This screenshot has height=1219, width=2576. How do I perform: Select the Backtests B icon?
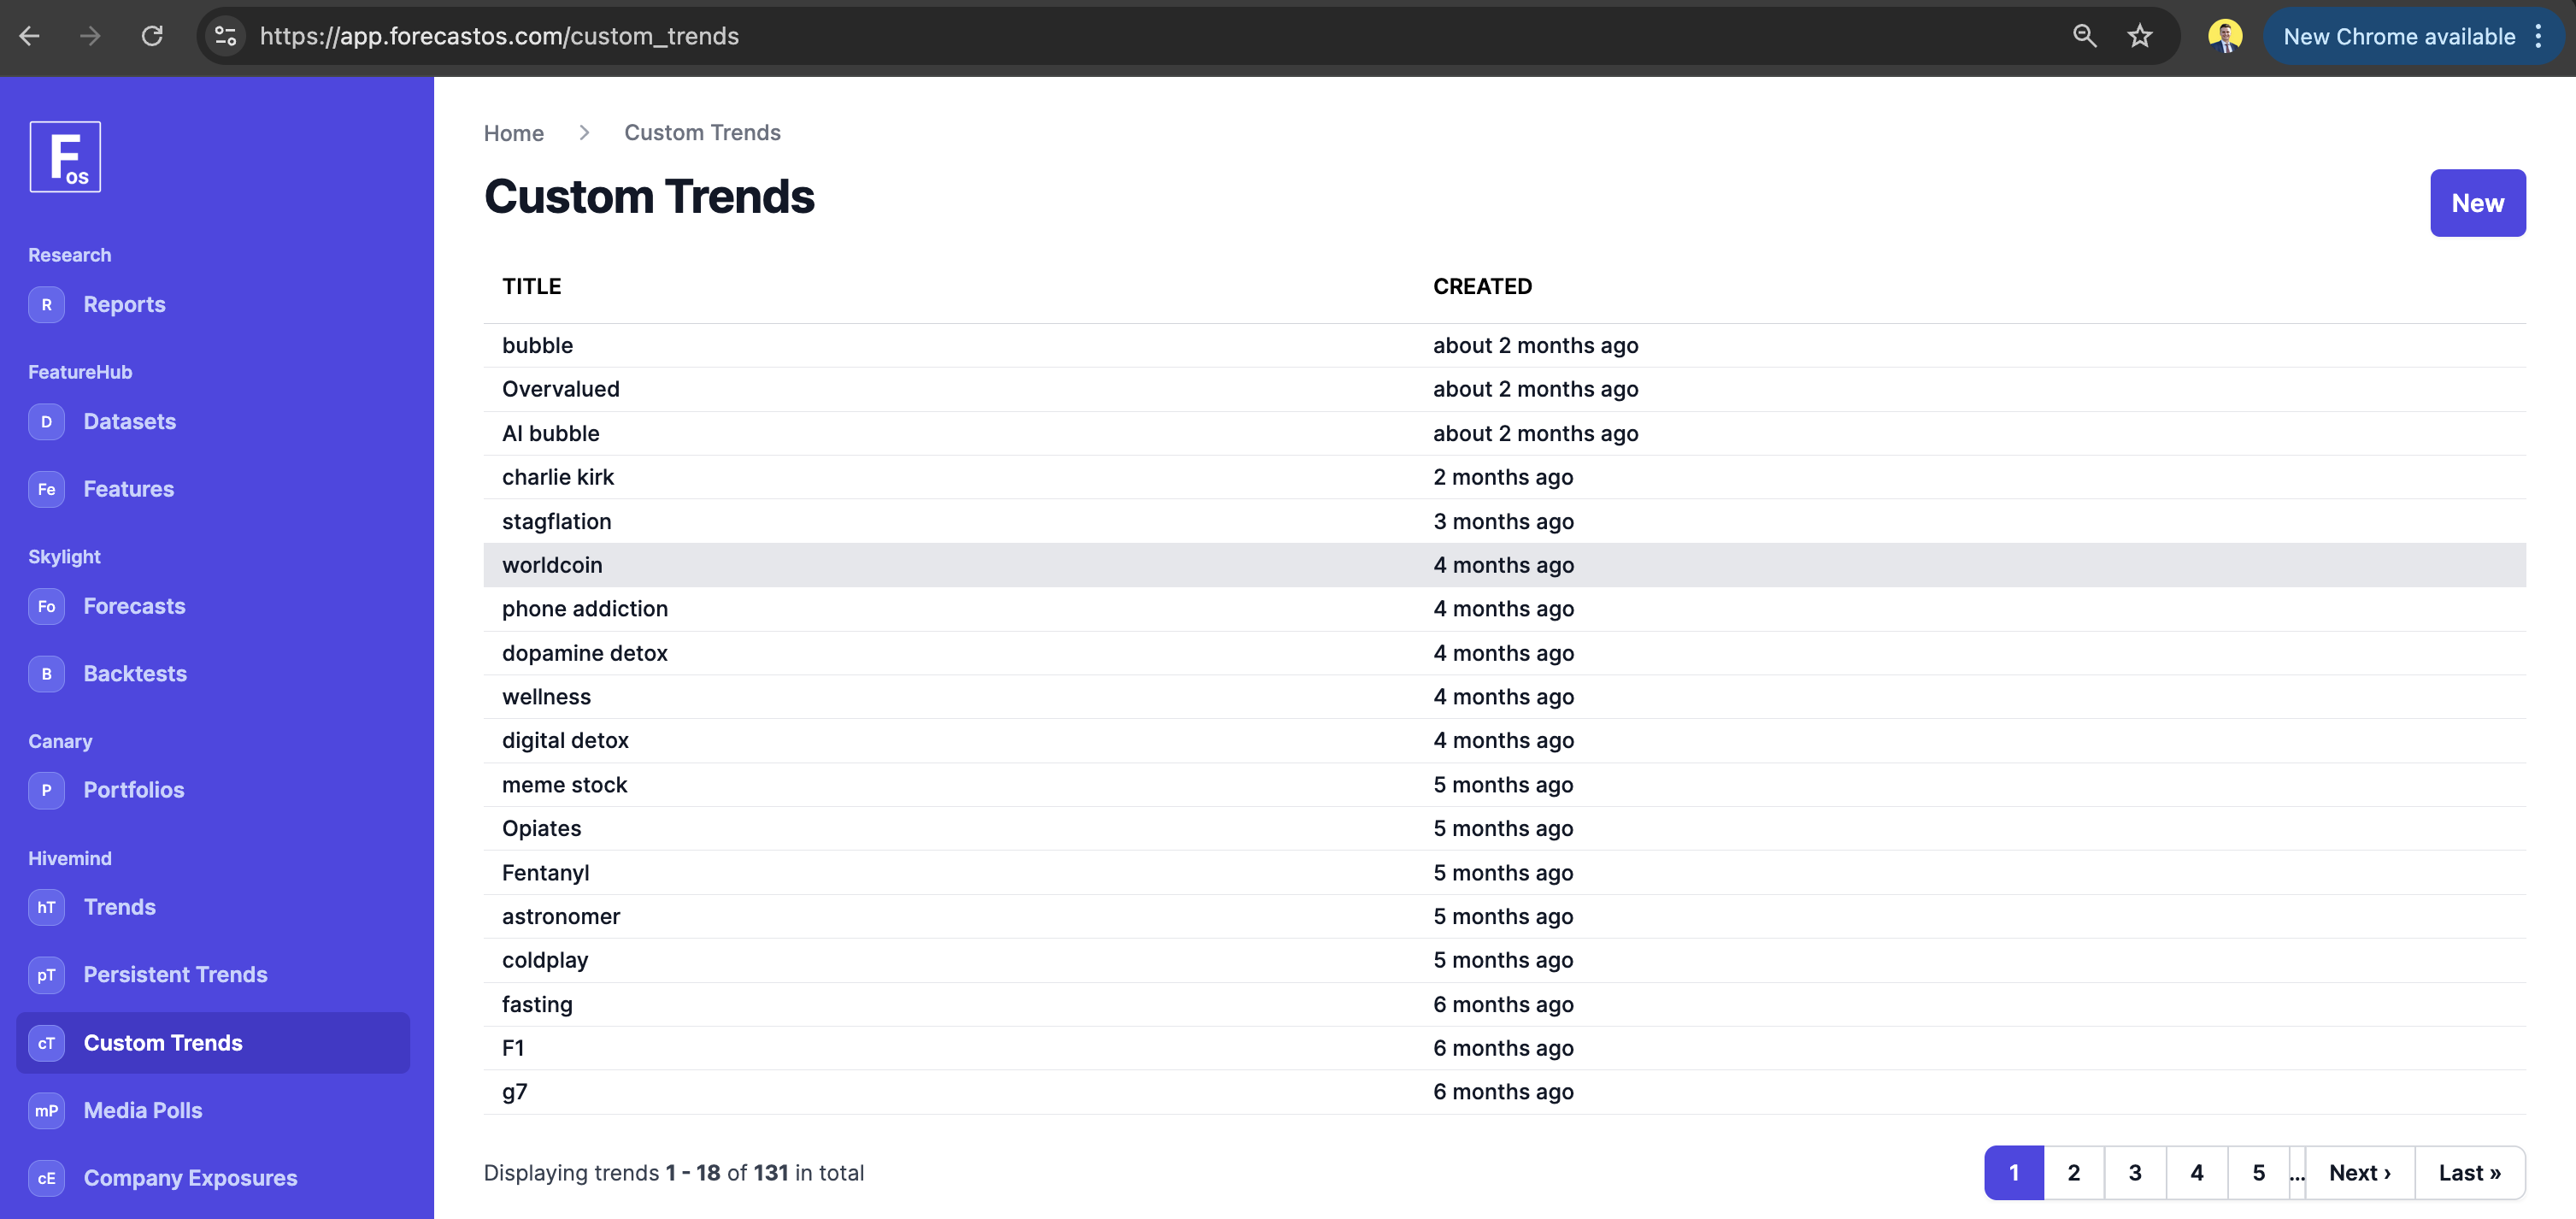coord(46,673)
